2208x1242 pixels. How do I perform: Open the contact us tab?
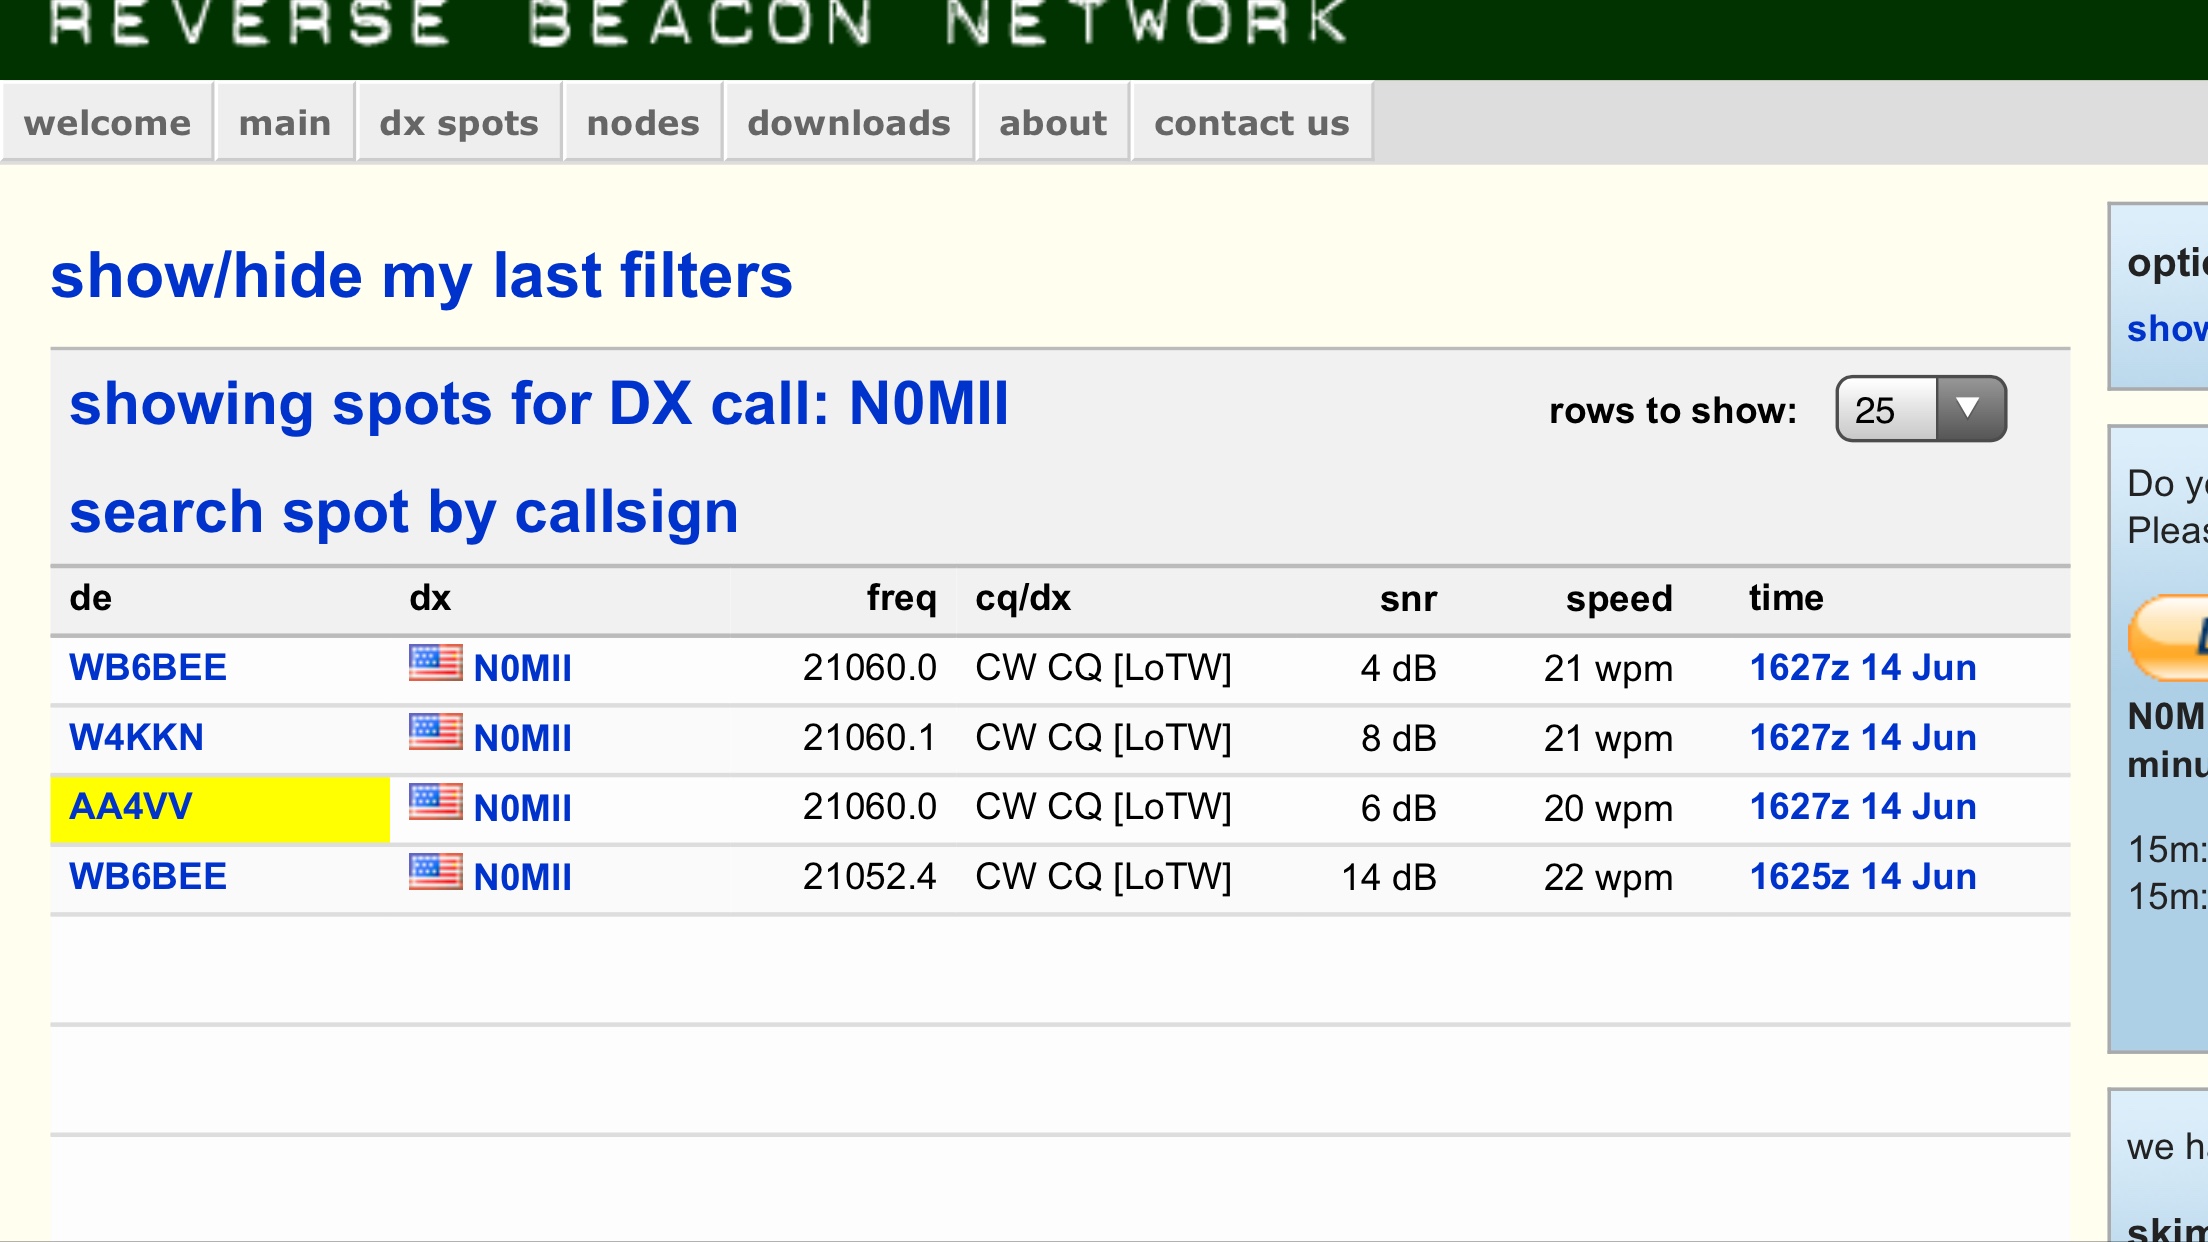[1252, 122]
